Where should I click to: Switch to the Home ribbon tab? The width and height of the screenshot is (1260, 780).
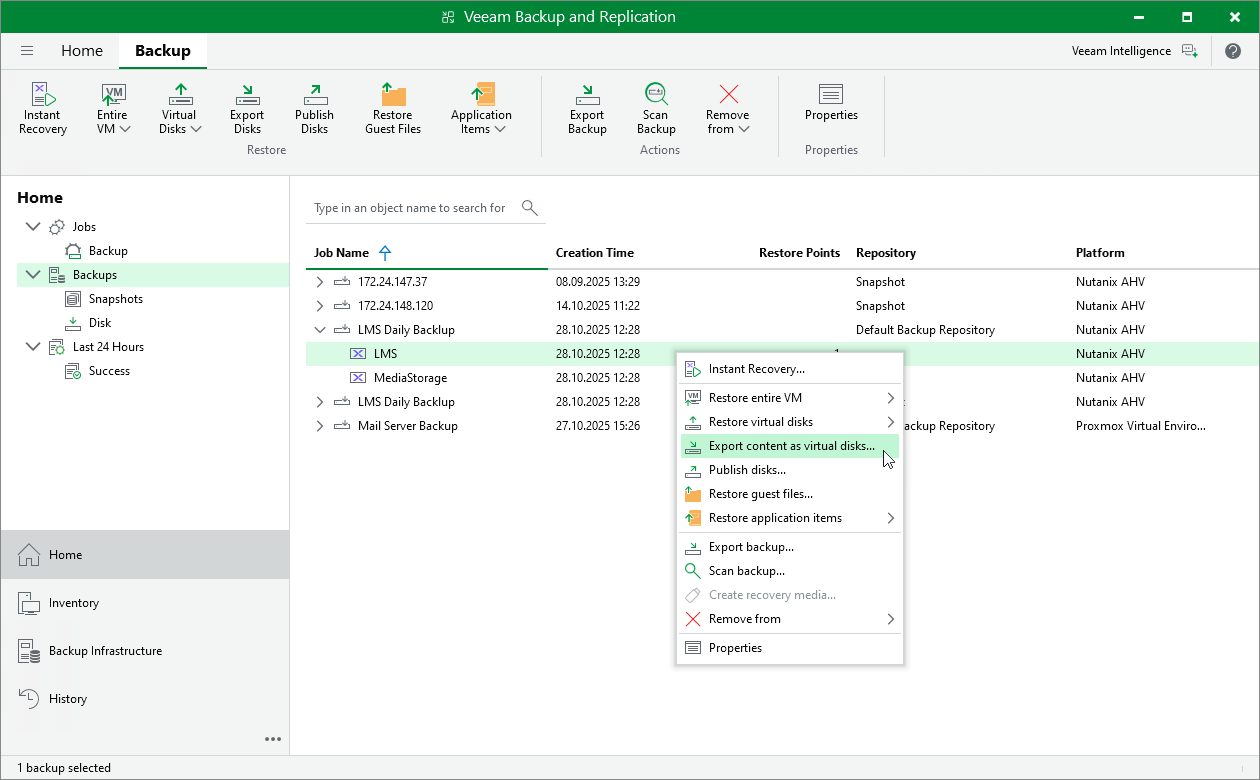81,51
